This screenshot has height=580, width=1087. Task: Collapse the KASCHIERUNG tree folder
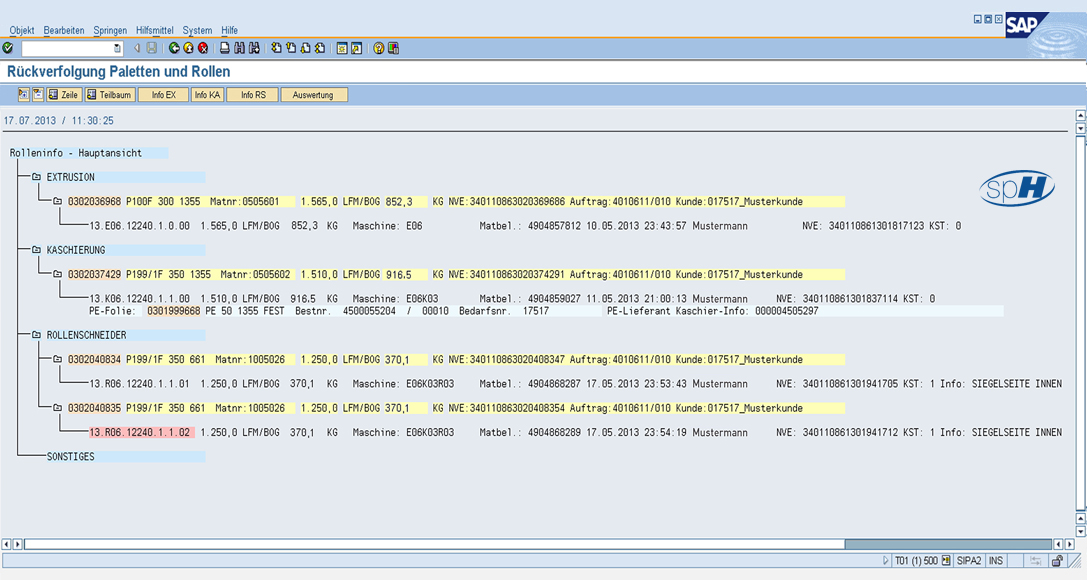[36, 249]
